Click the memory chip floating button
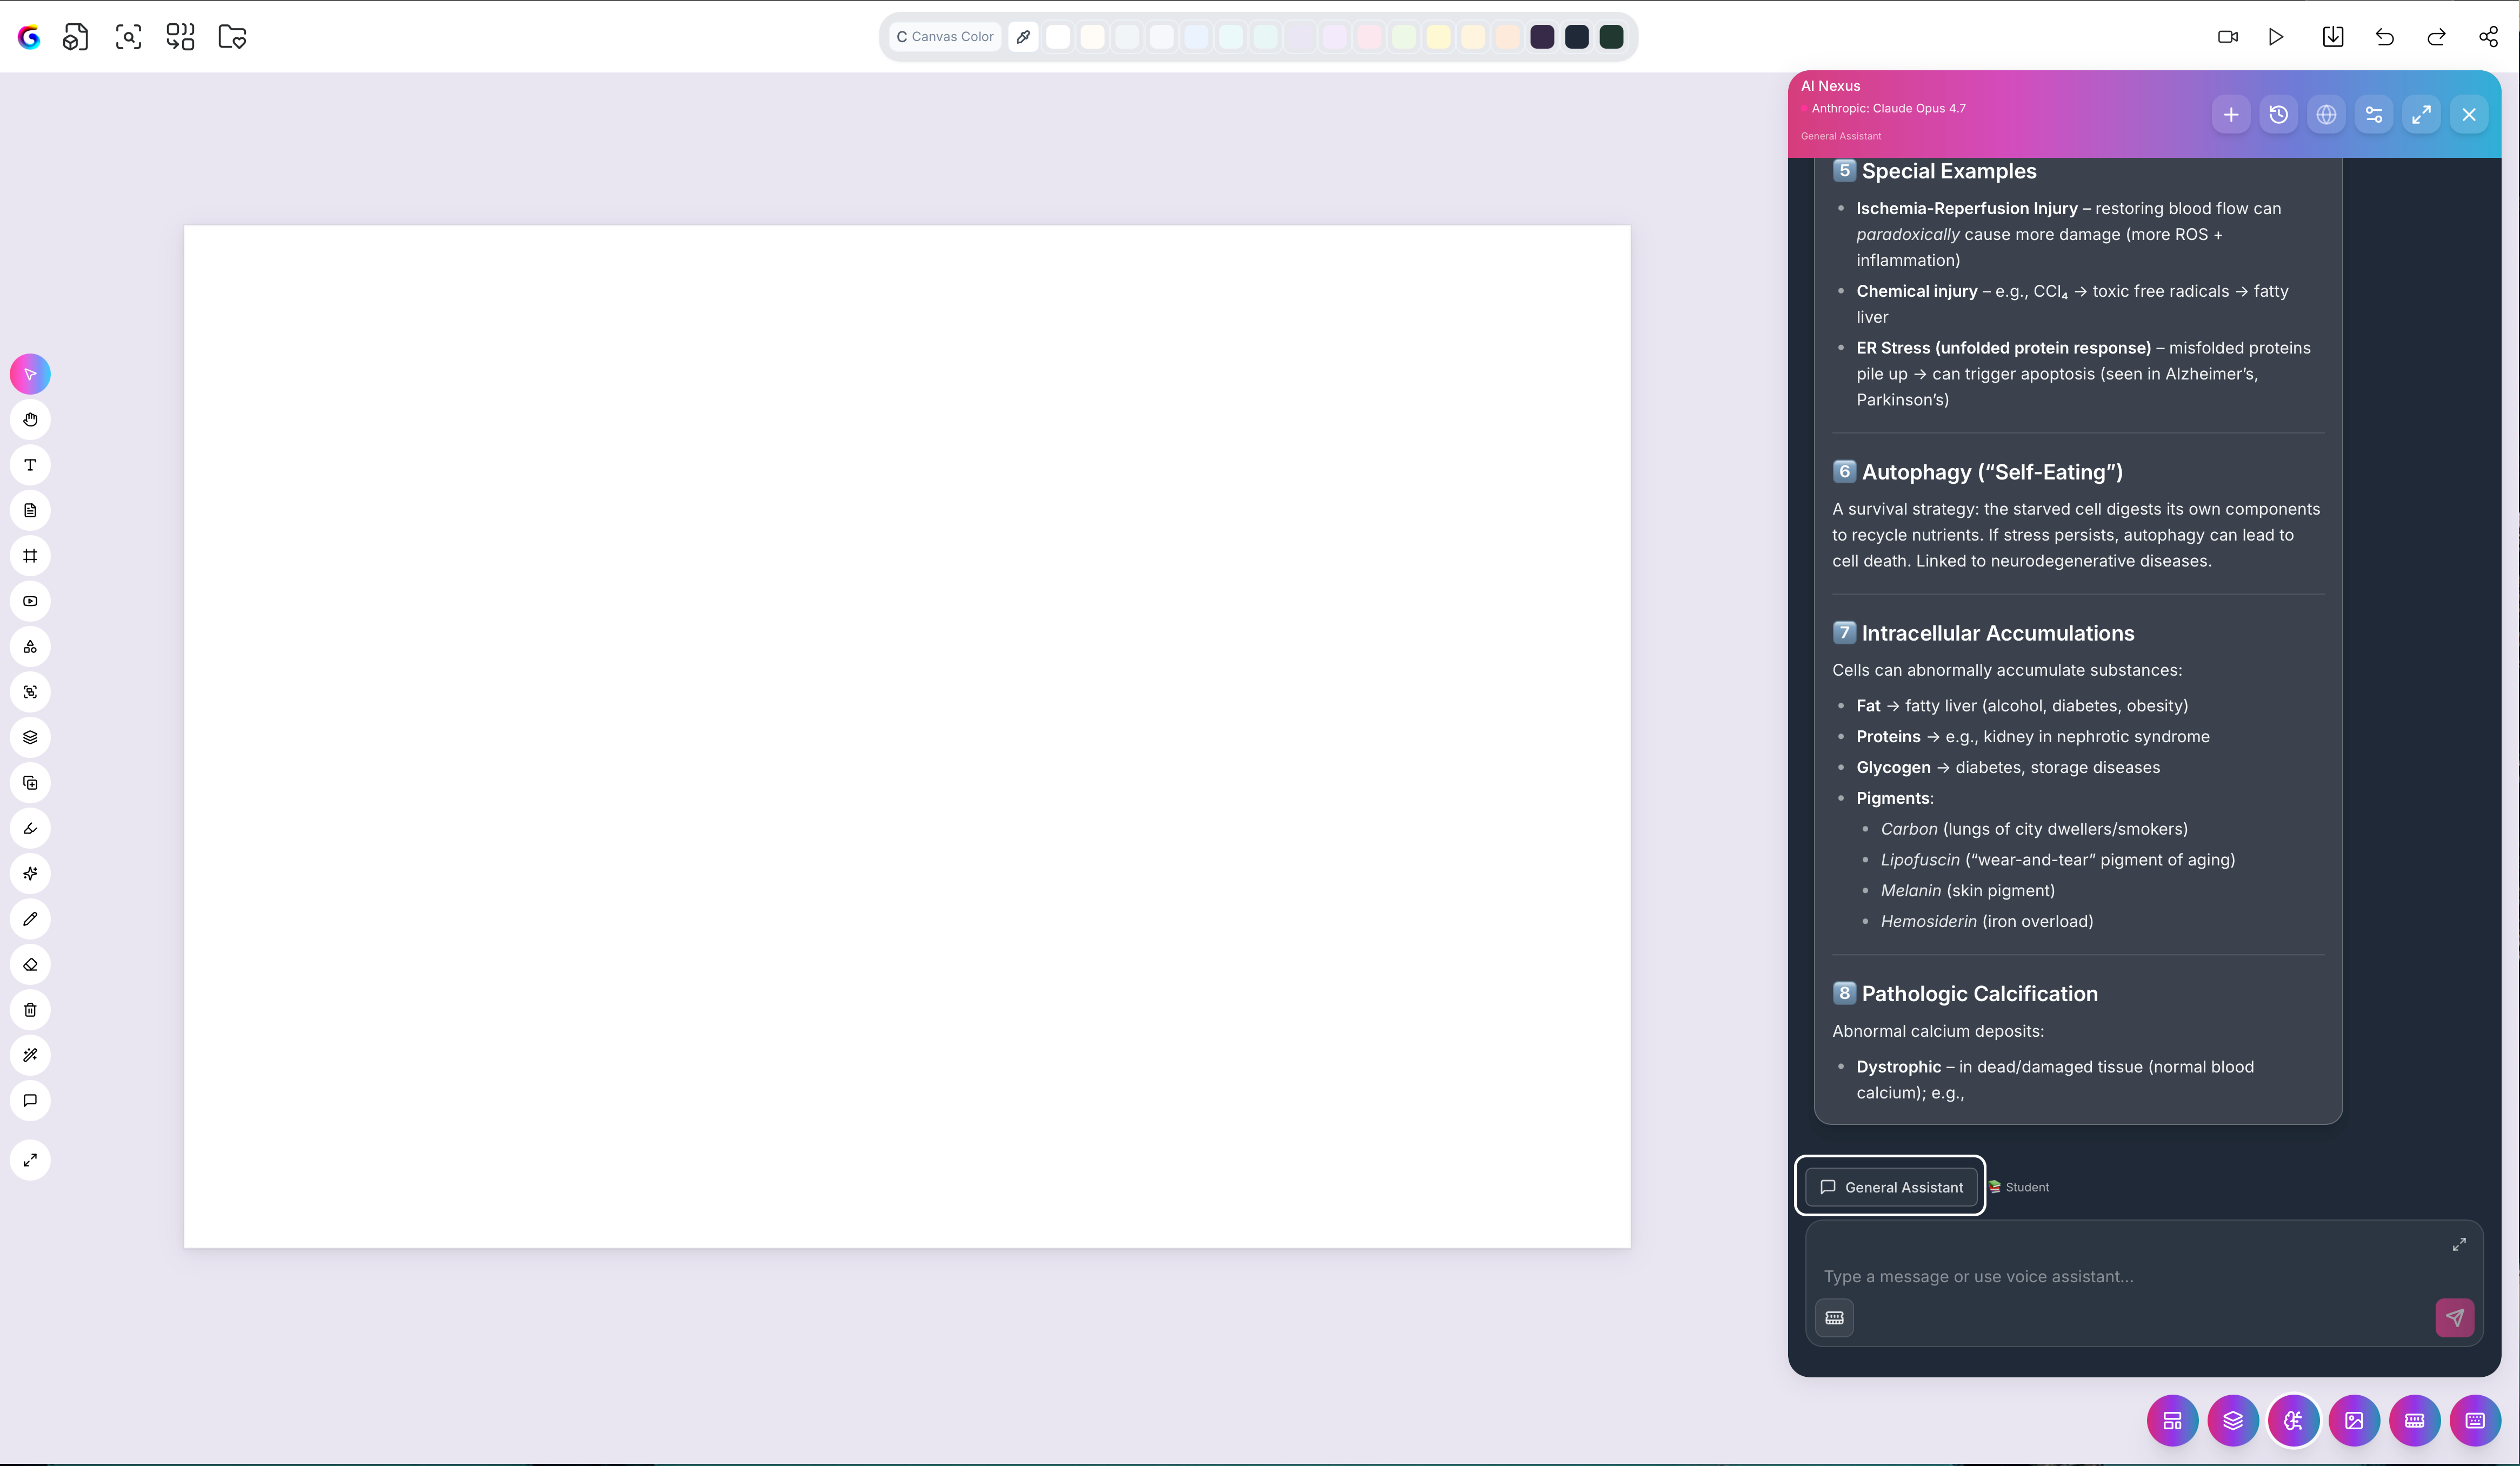 2415,1421
